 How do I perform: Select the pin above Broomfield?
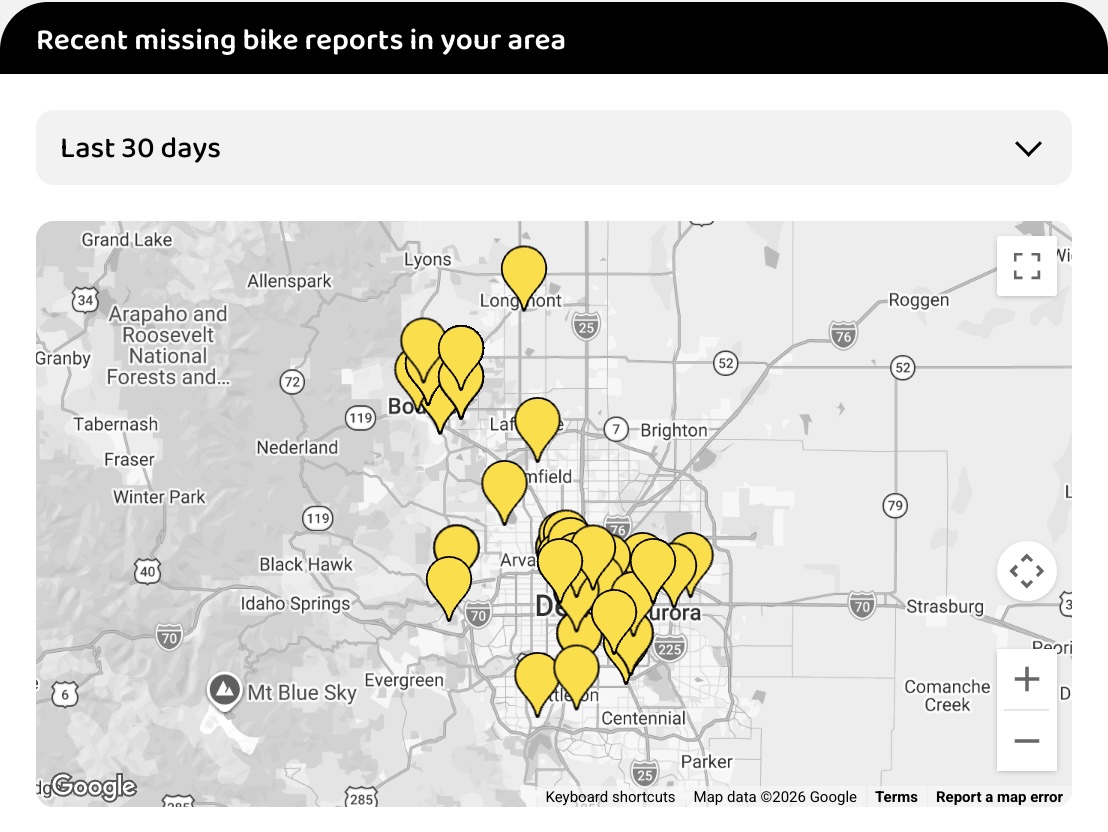[x=503, y=487]
